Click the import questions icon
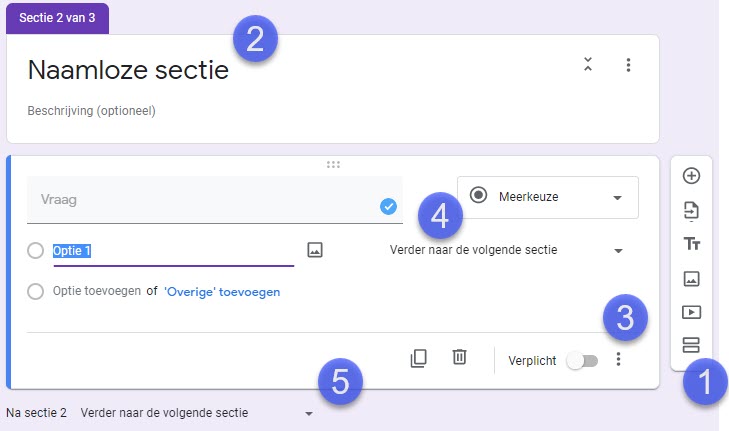The height and width of the screenshot is (431, 729). pos(691,211)
